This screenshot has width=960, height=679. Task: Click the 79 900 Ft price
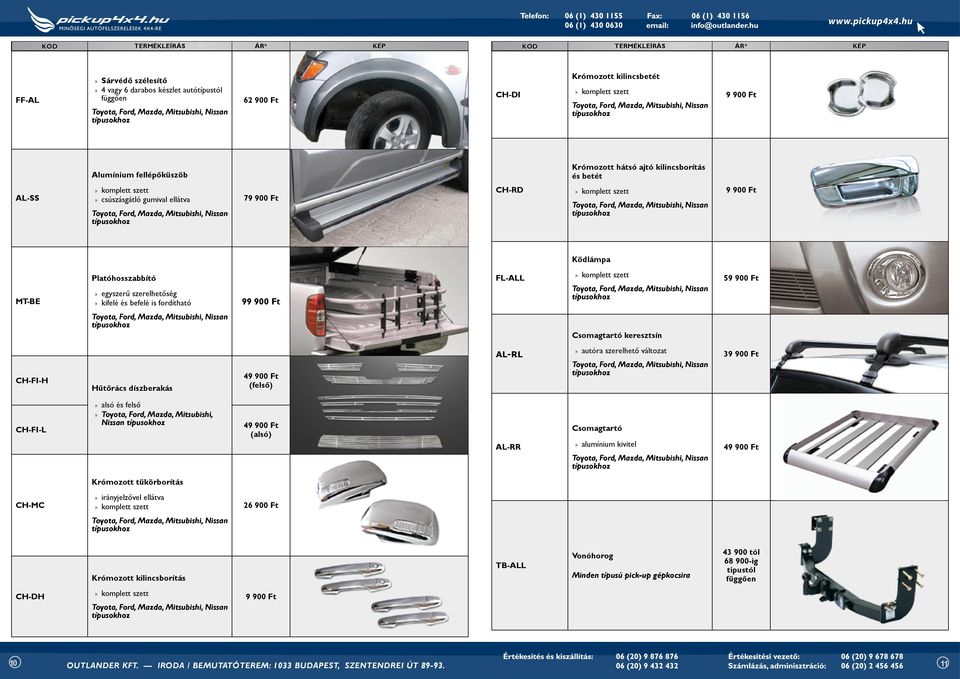(261, 198)
